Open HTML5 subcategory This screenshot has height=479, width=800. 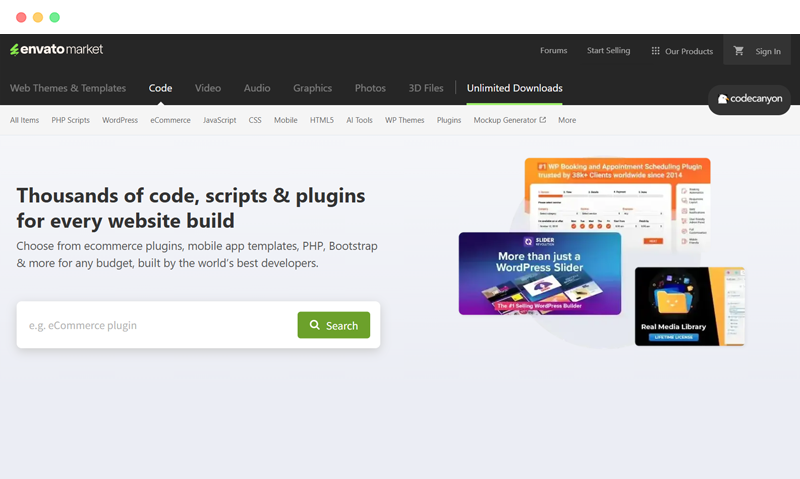point(321,120)
